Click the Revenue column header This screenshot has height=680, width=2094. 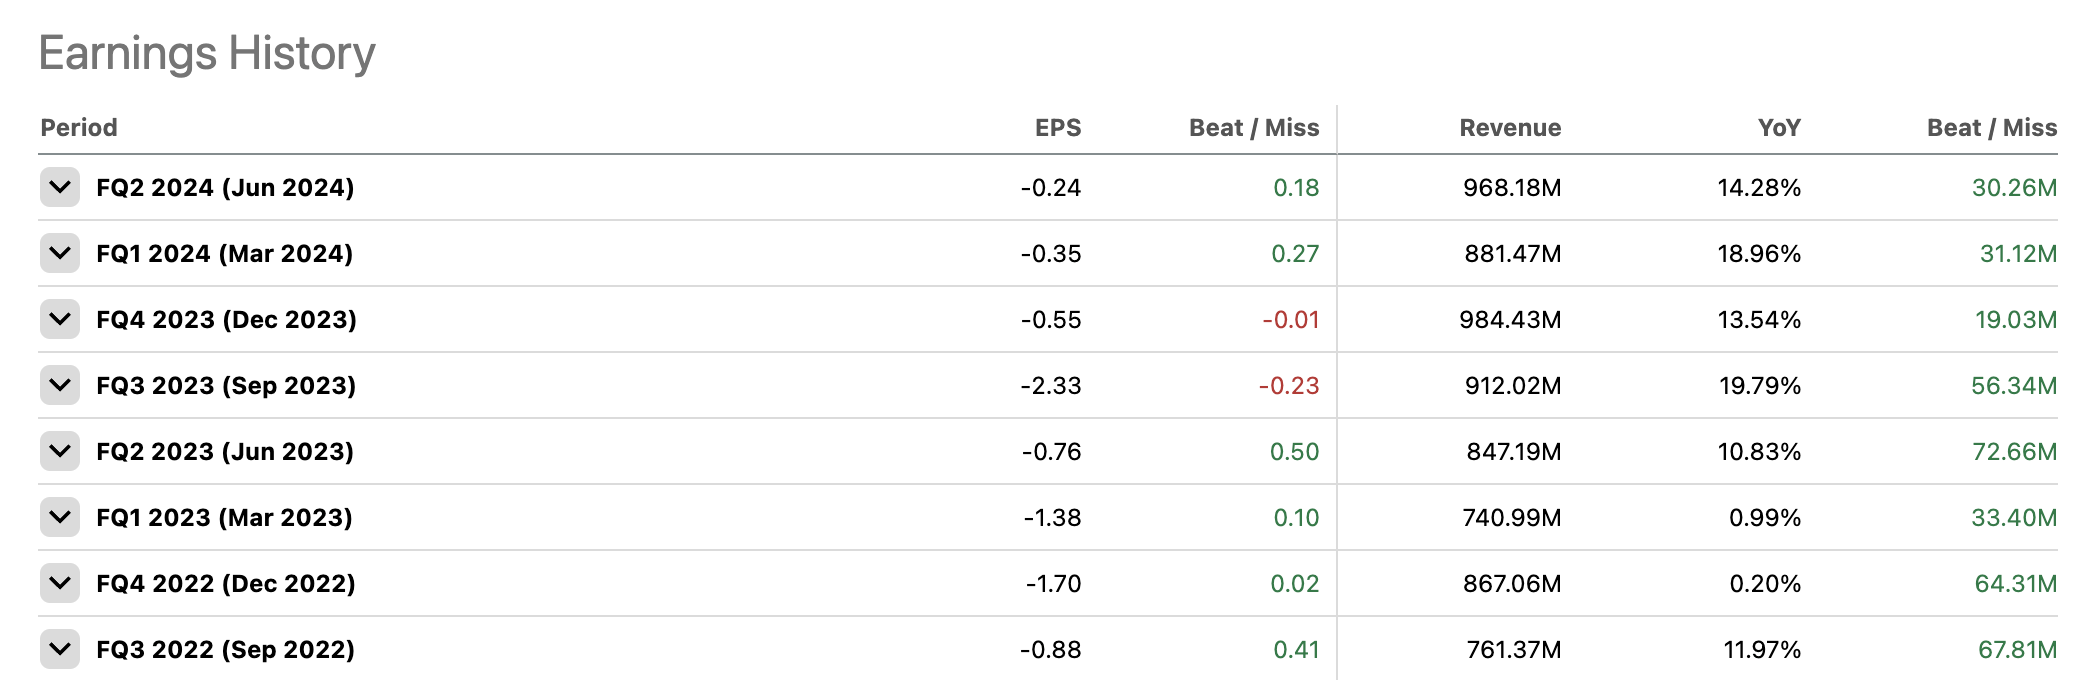tap(1510, 128)
